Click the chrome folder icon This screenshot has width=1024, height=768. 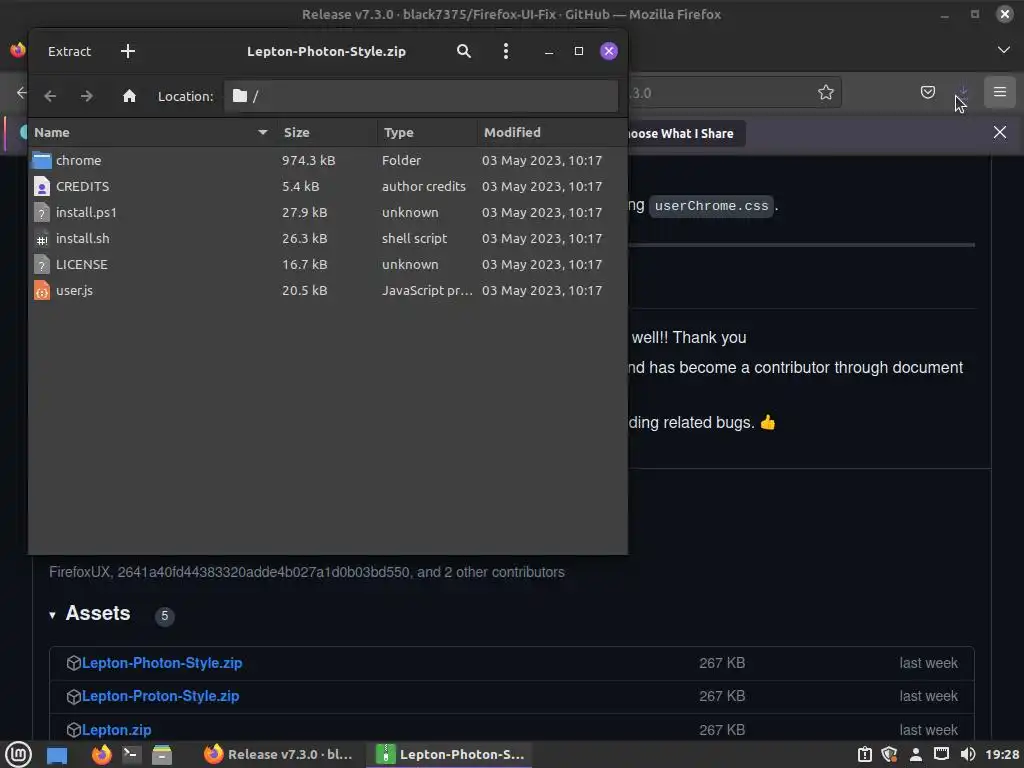click(42, 160)
